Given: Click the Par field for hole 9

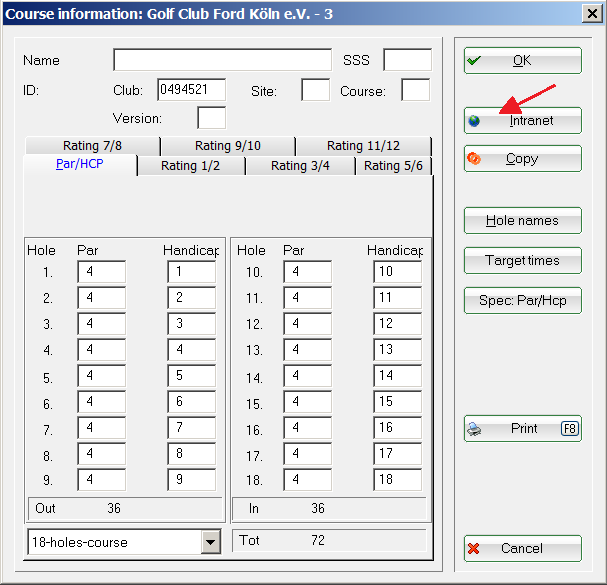Looking at the screenshot, I should [x=101, y=480].
